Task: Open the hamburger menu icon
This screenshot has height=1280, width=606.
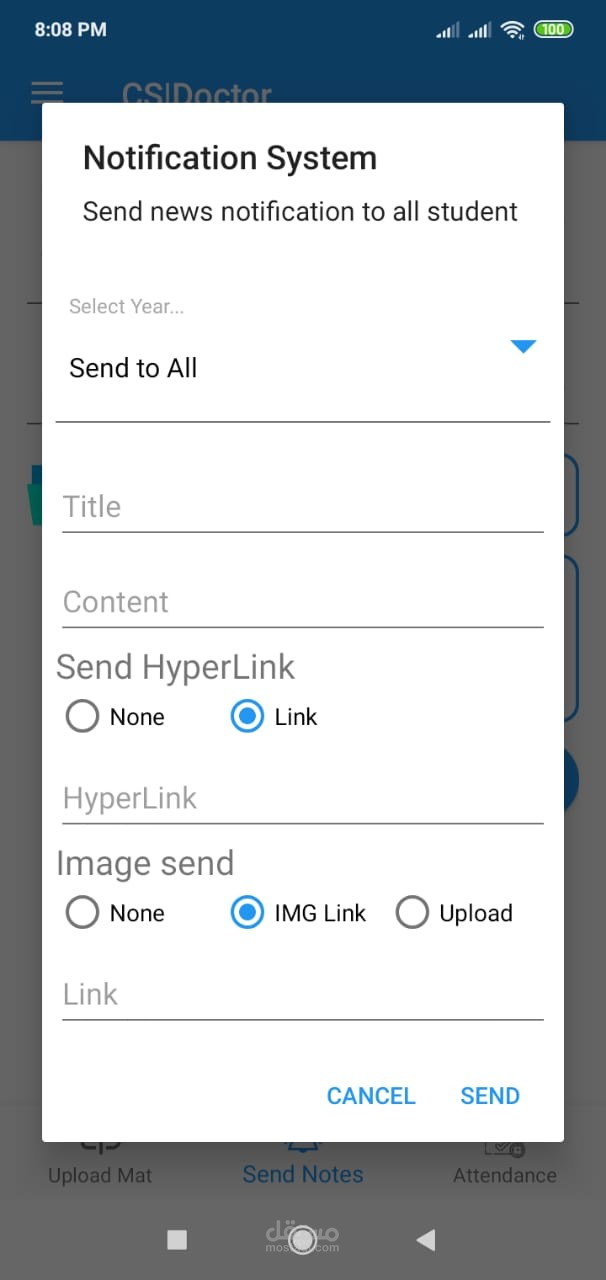Action: [x=47, y=93]
